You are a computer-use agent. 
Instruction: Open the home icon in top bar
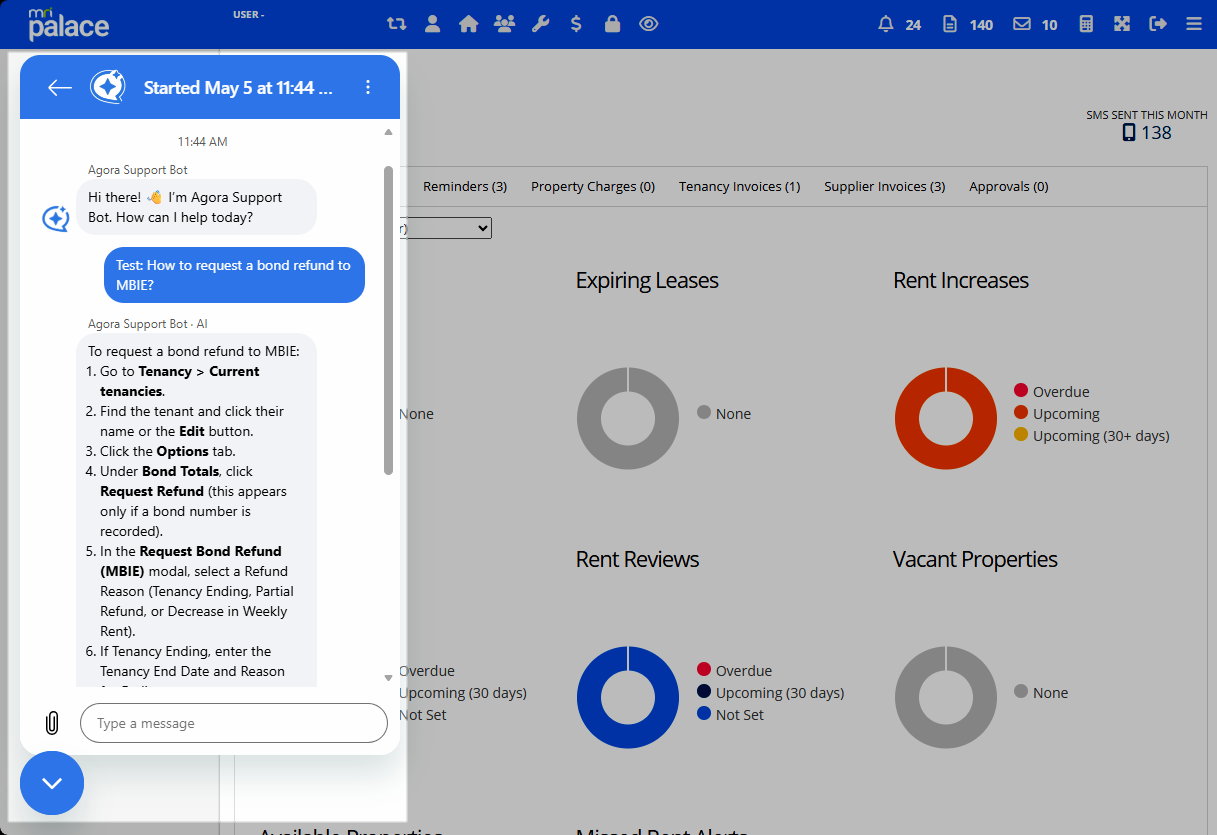coord(468,24)
